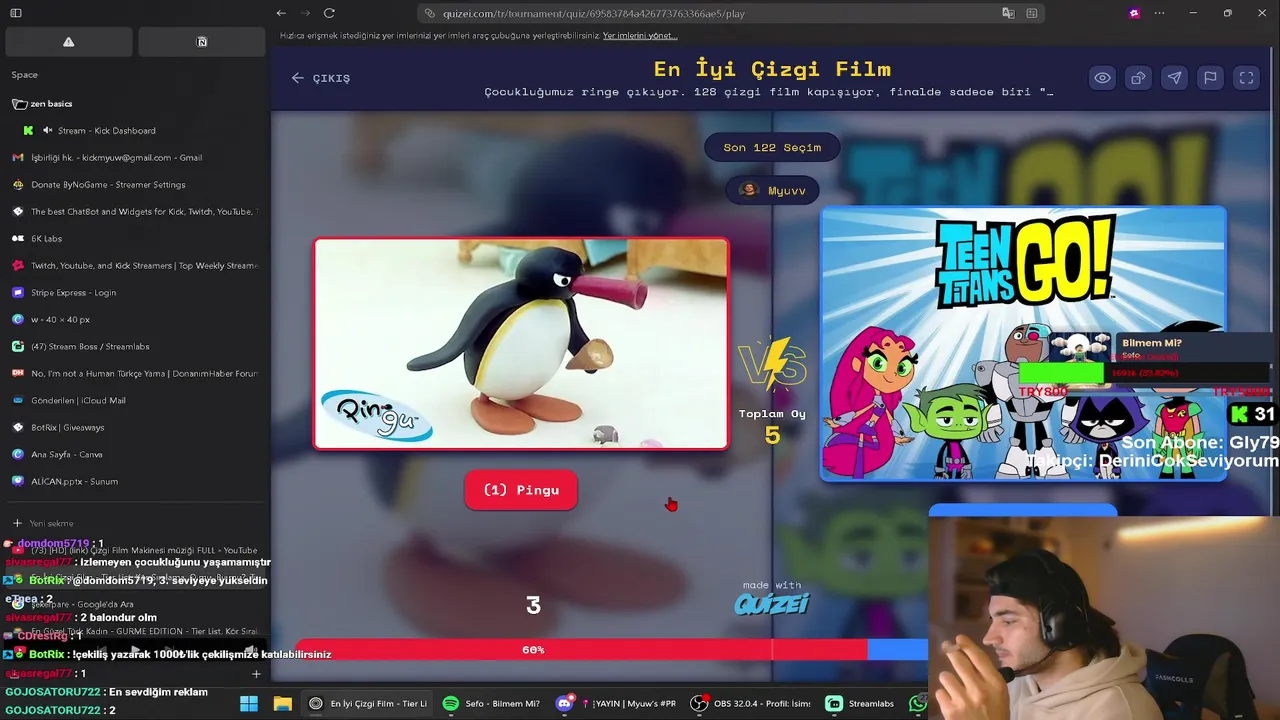1280x720 pixels.
Task: Click the send/share paper plane icon
Action: 1174,78
